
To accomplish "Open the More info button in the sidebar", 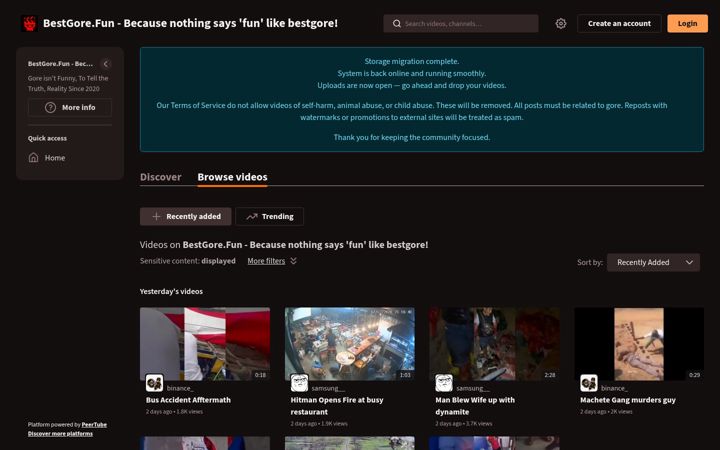I will point(70,107).
